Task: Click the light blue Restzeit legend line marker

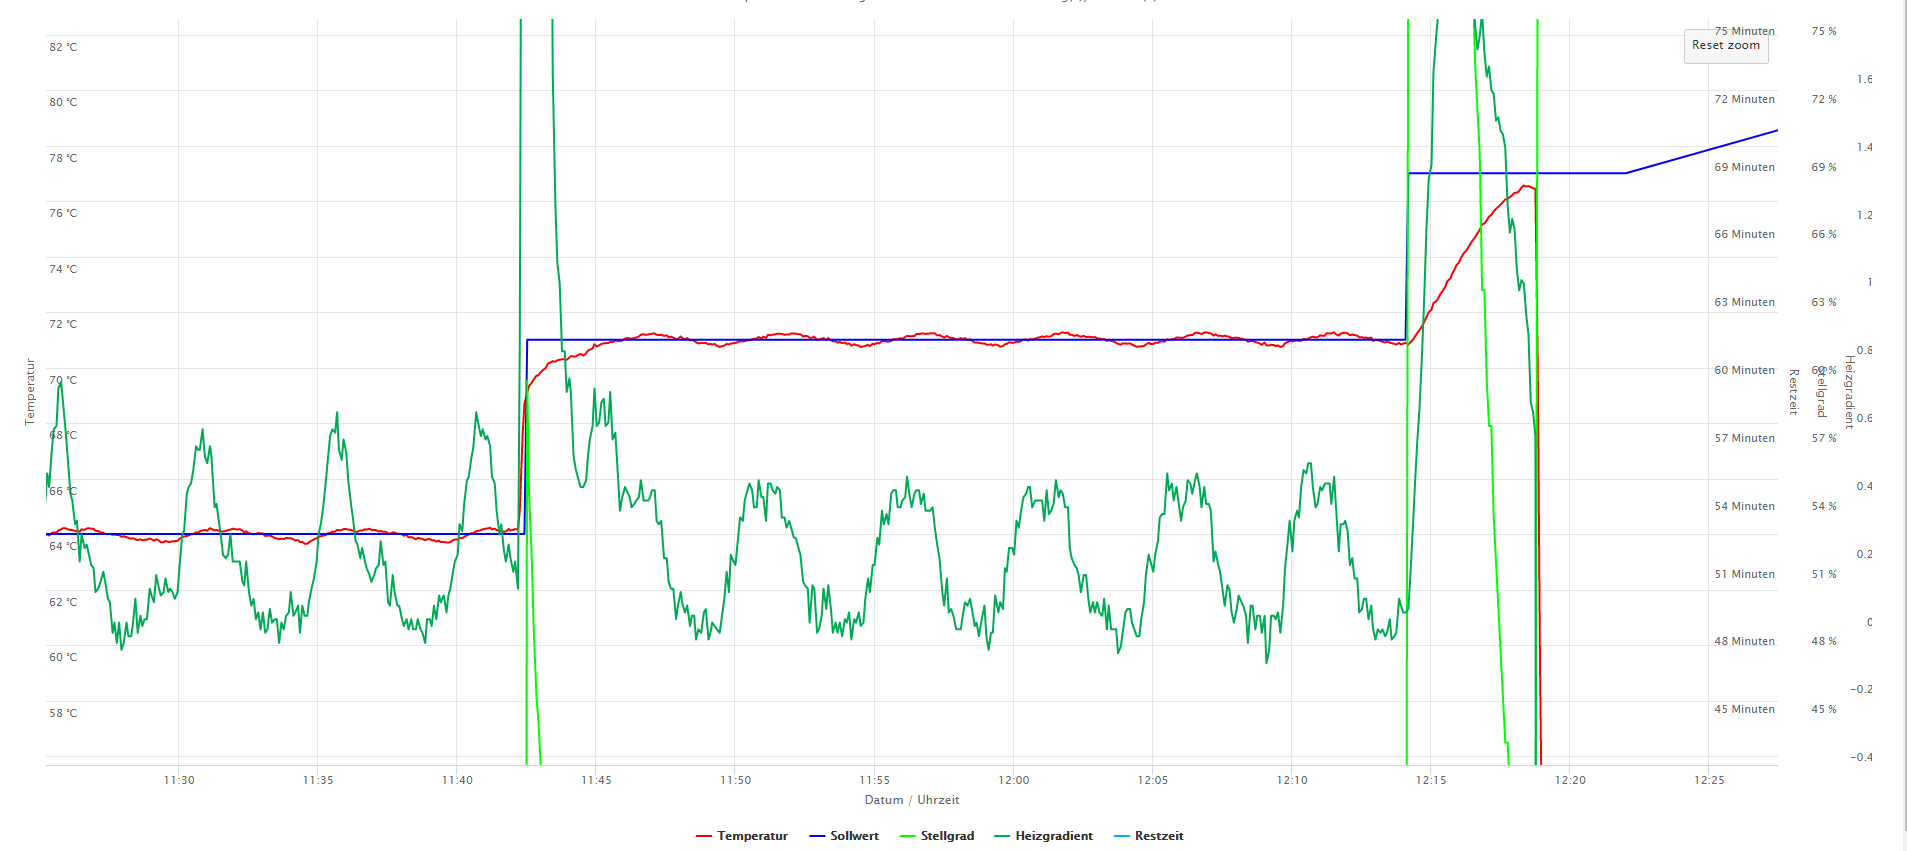Action: (1121, 836)
